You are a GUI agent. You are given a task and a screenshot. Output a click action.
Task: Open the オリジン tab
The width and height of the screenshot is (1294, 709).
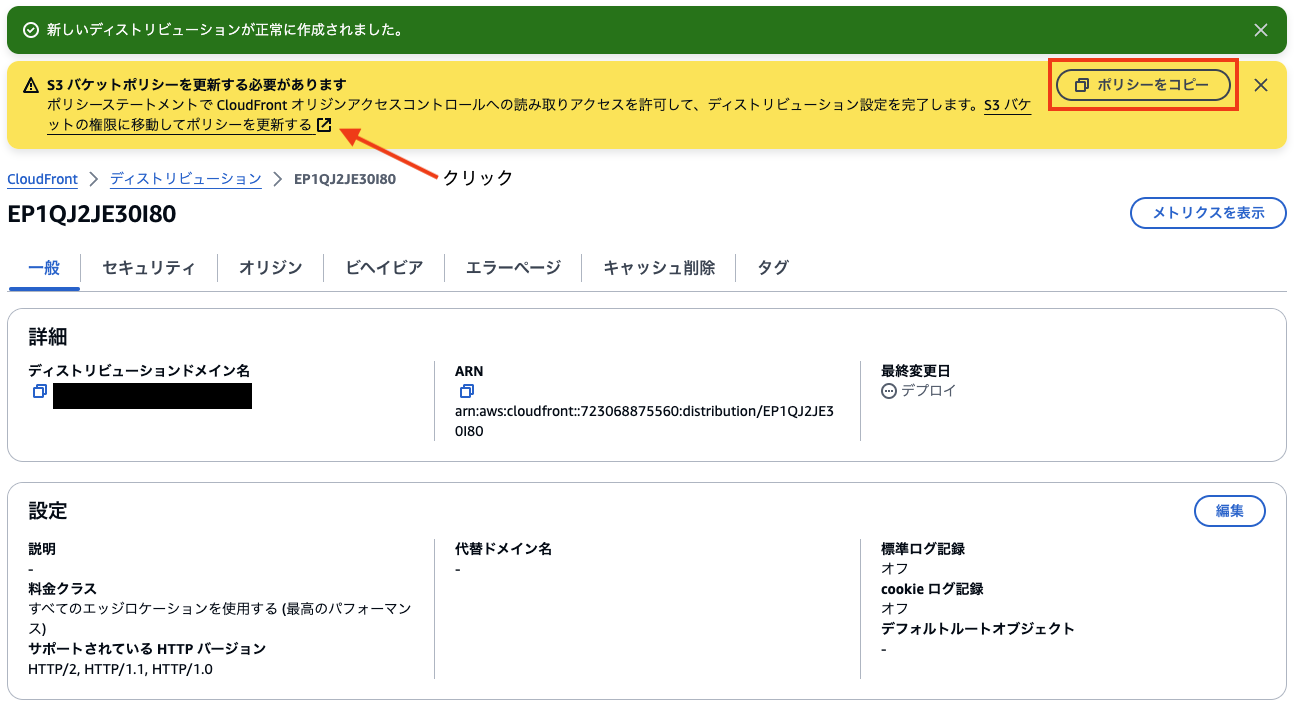pos(270,268)
